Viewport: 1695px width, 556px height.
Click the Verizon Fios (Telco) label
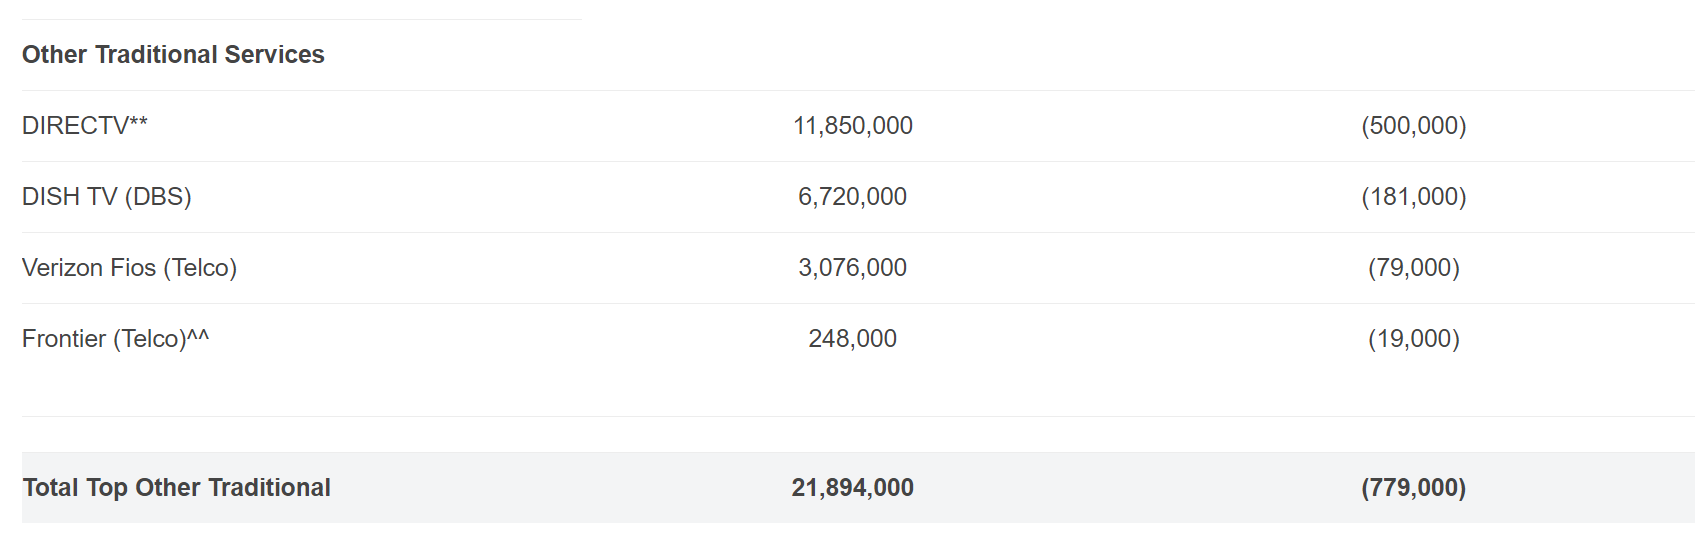point(130,267)
